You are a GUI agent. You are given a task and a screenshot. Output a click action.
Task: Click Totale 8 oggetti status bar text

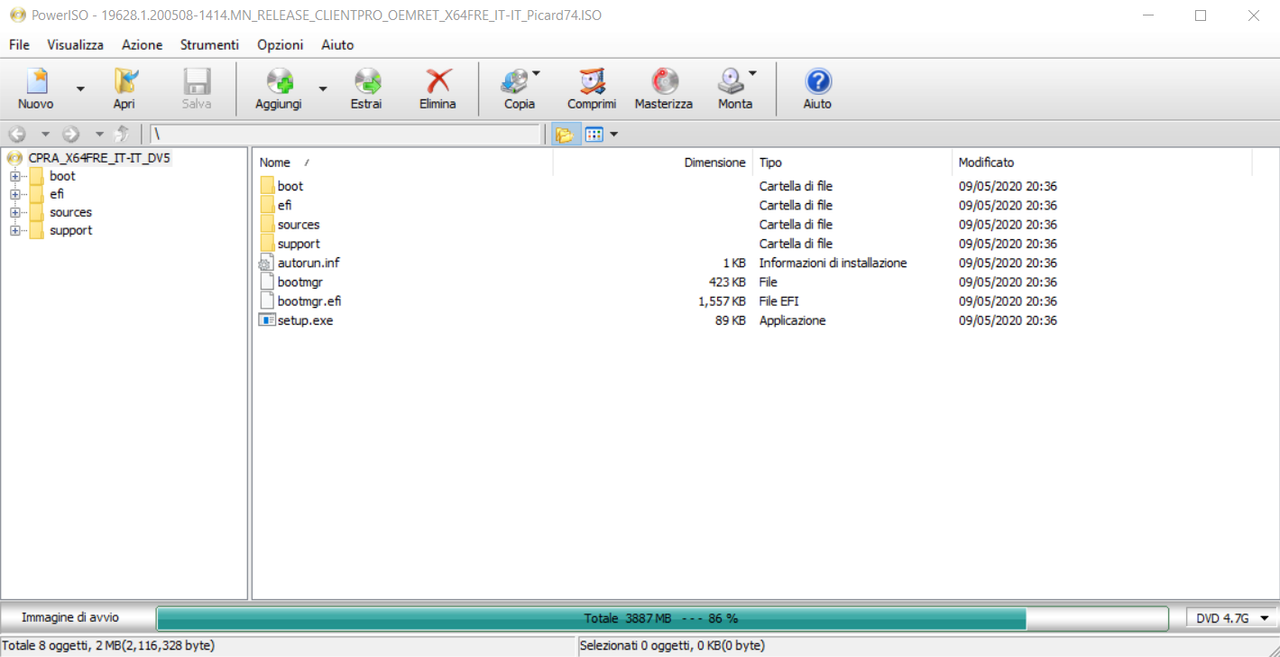point(108,646)
